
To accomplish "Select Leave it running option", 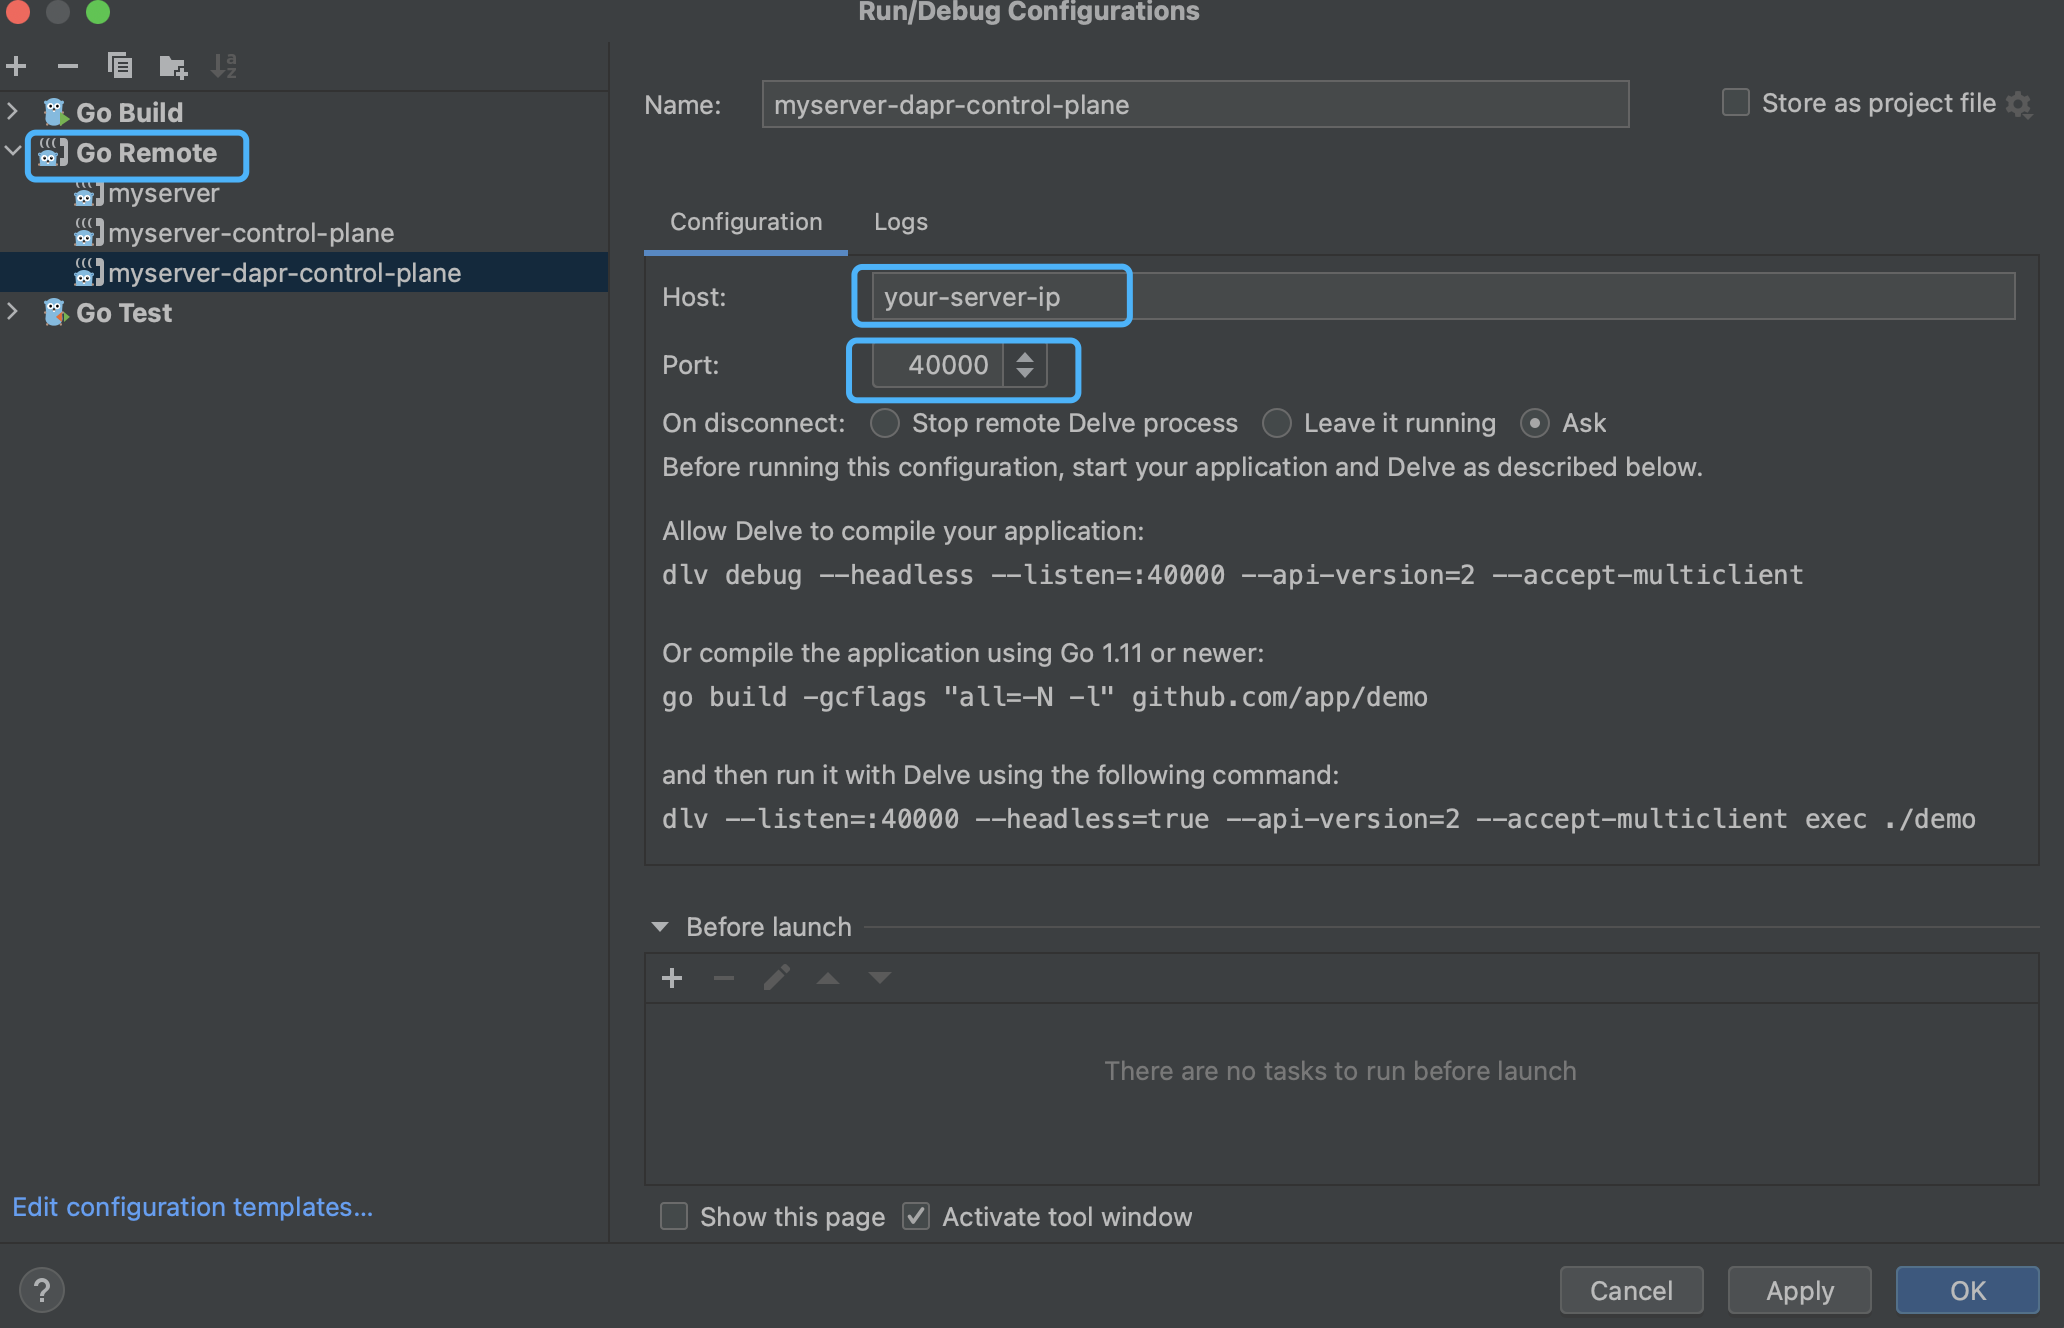I will 1277,423.
